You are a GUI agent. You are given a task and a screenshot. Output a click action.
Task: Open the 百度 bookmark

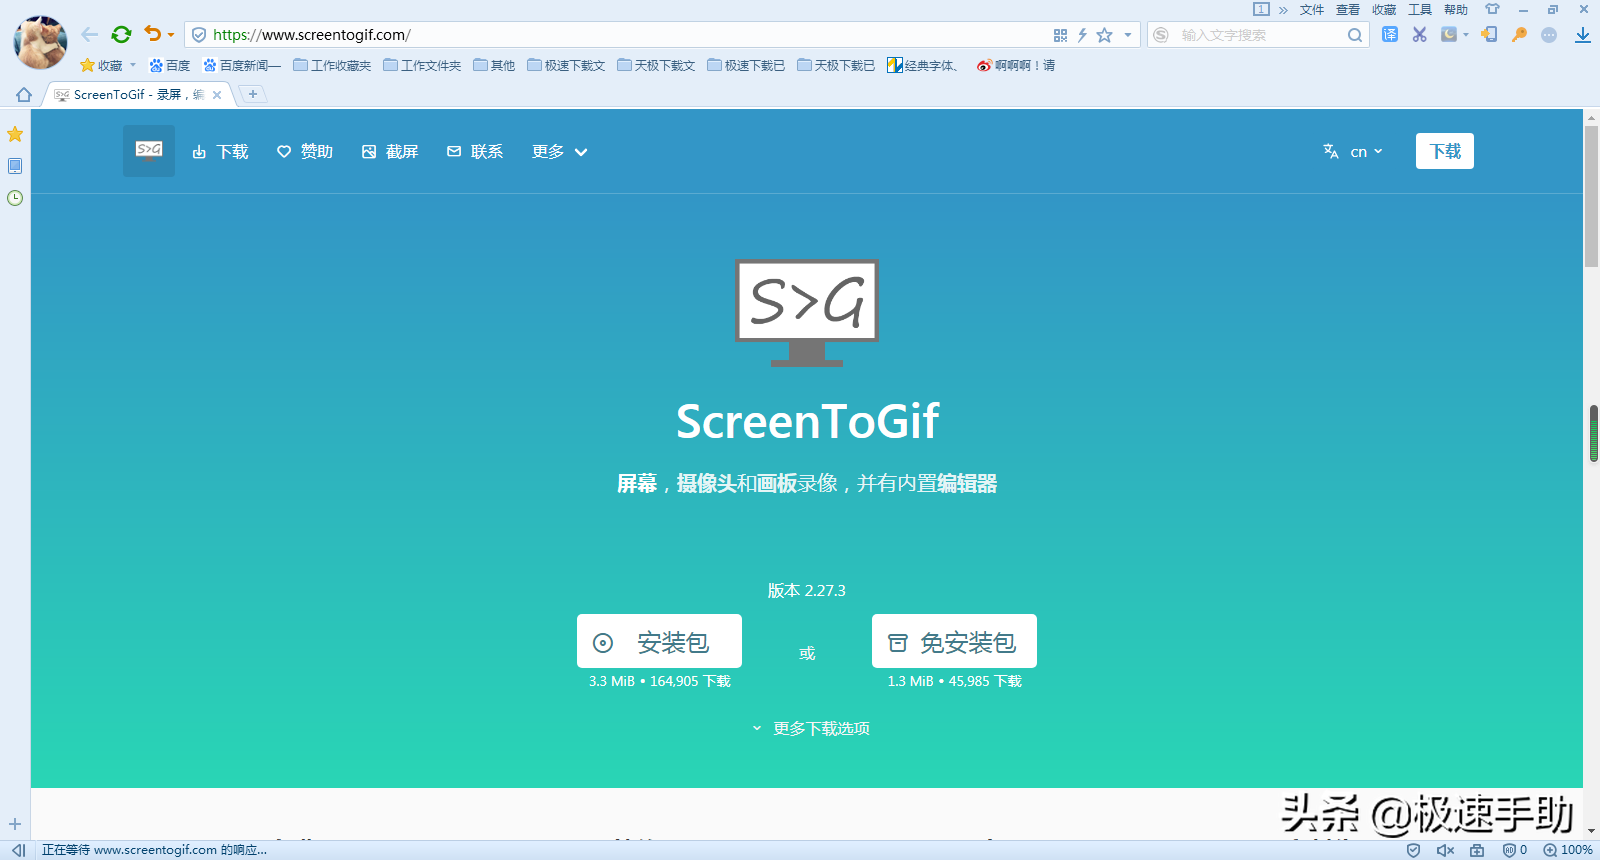[x=170, y=65]
